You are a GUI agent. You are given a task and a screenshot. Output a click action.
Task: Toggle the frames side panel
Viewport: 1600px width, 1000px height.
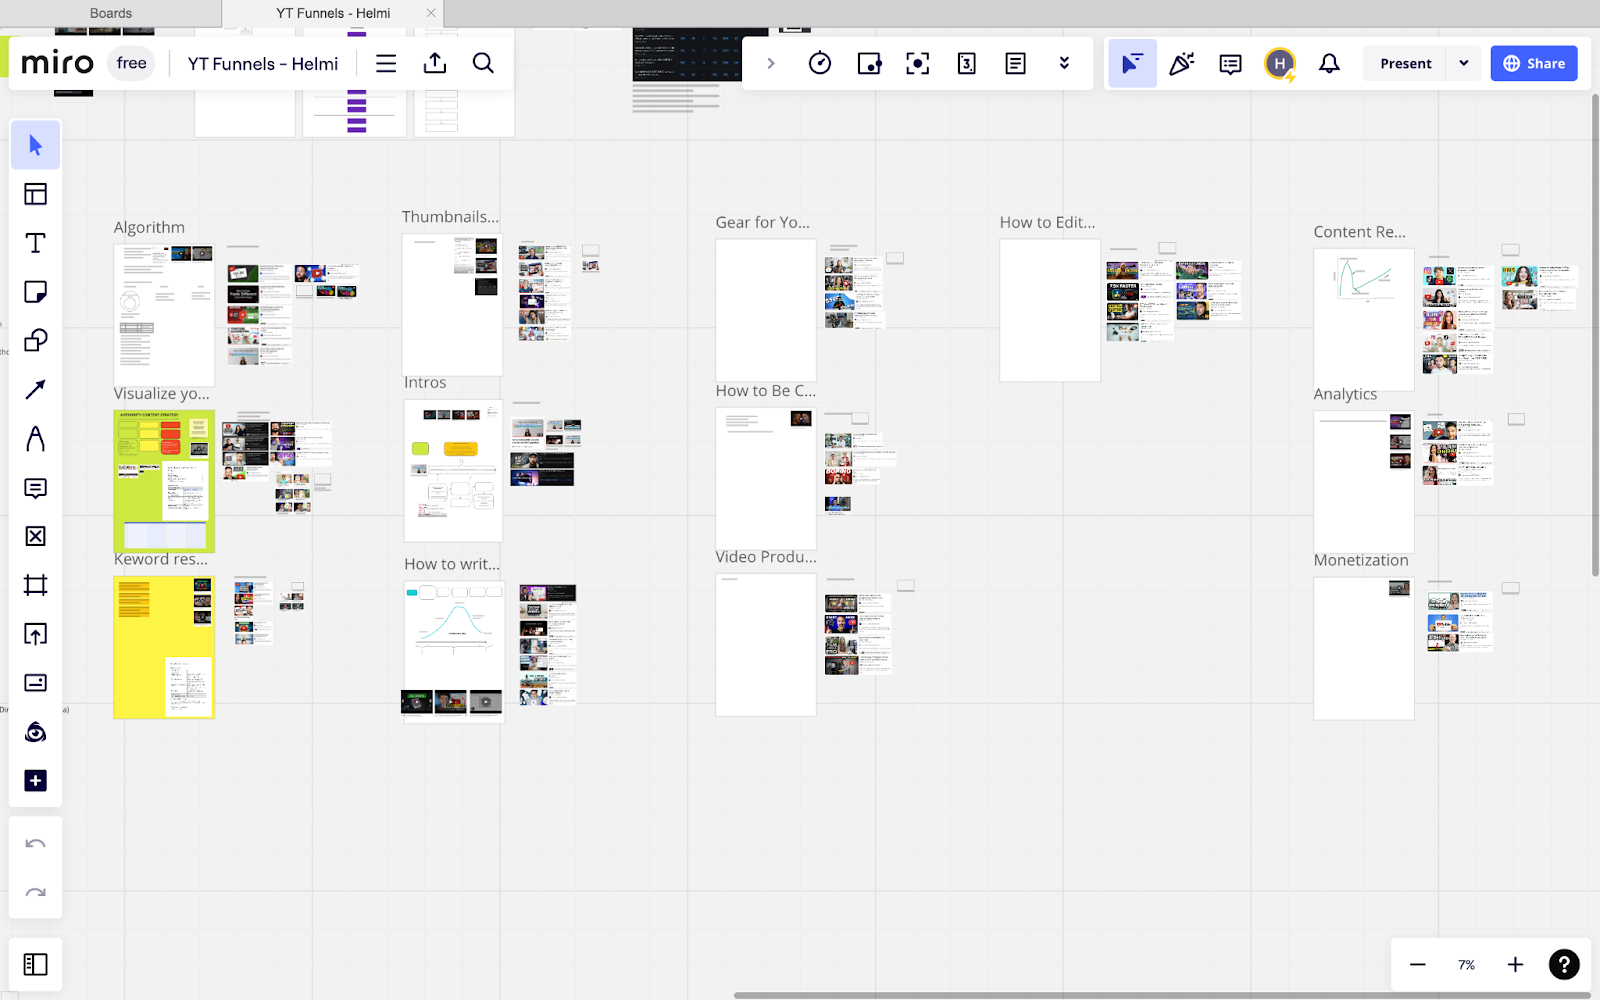point(35,964)
